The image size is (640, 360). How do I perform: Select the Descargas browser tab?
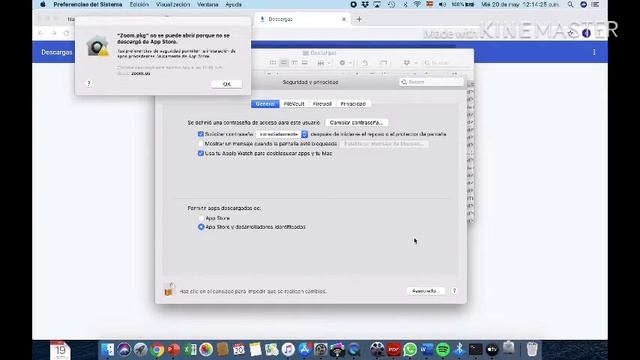pos(302,19)
